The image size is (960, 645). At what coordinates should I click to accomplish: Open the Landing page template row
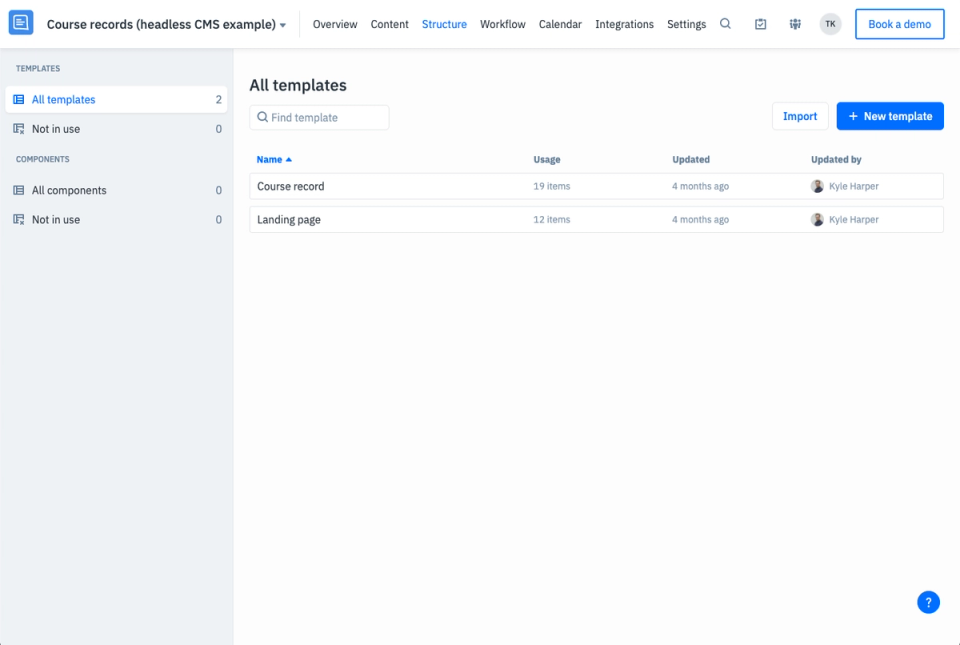596,219
